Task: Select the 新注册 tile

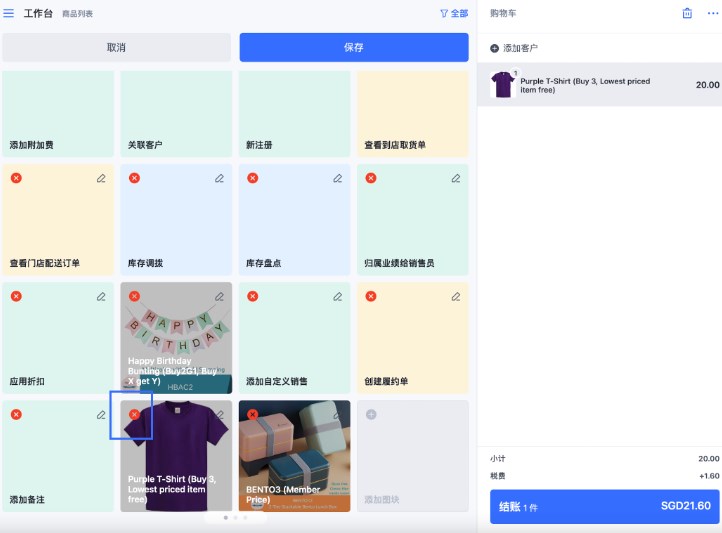Action: click(x=294, y=114)
